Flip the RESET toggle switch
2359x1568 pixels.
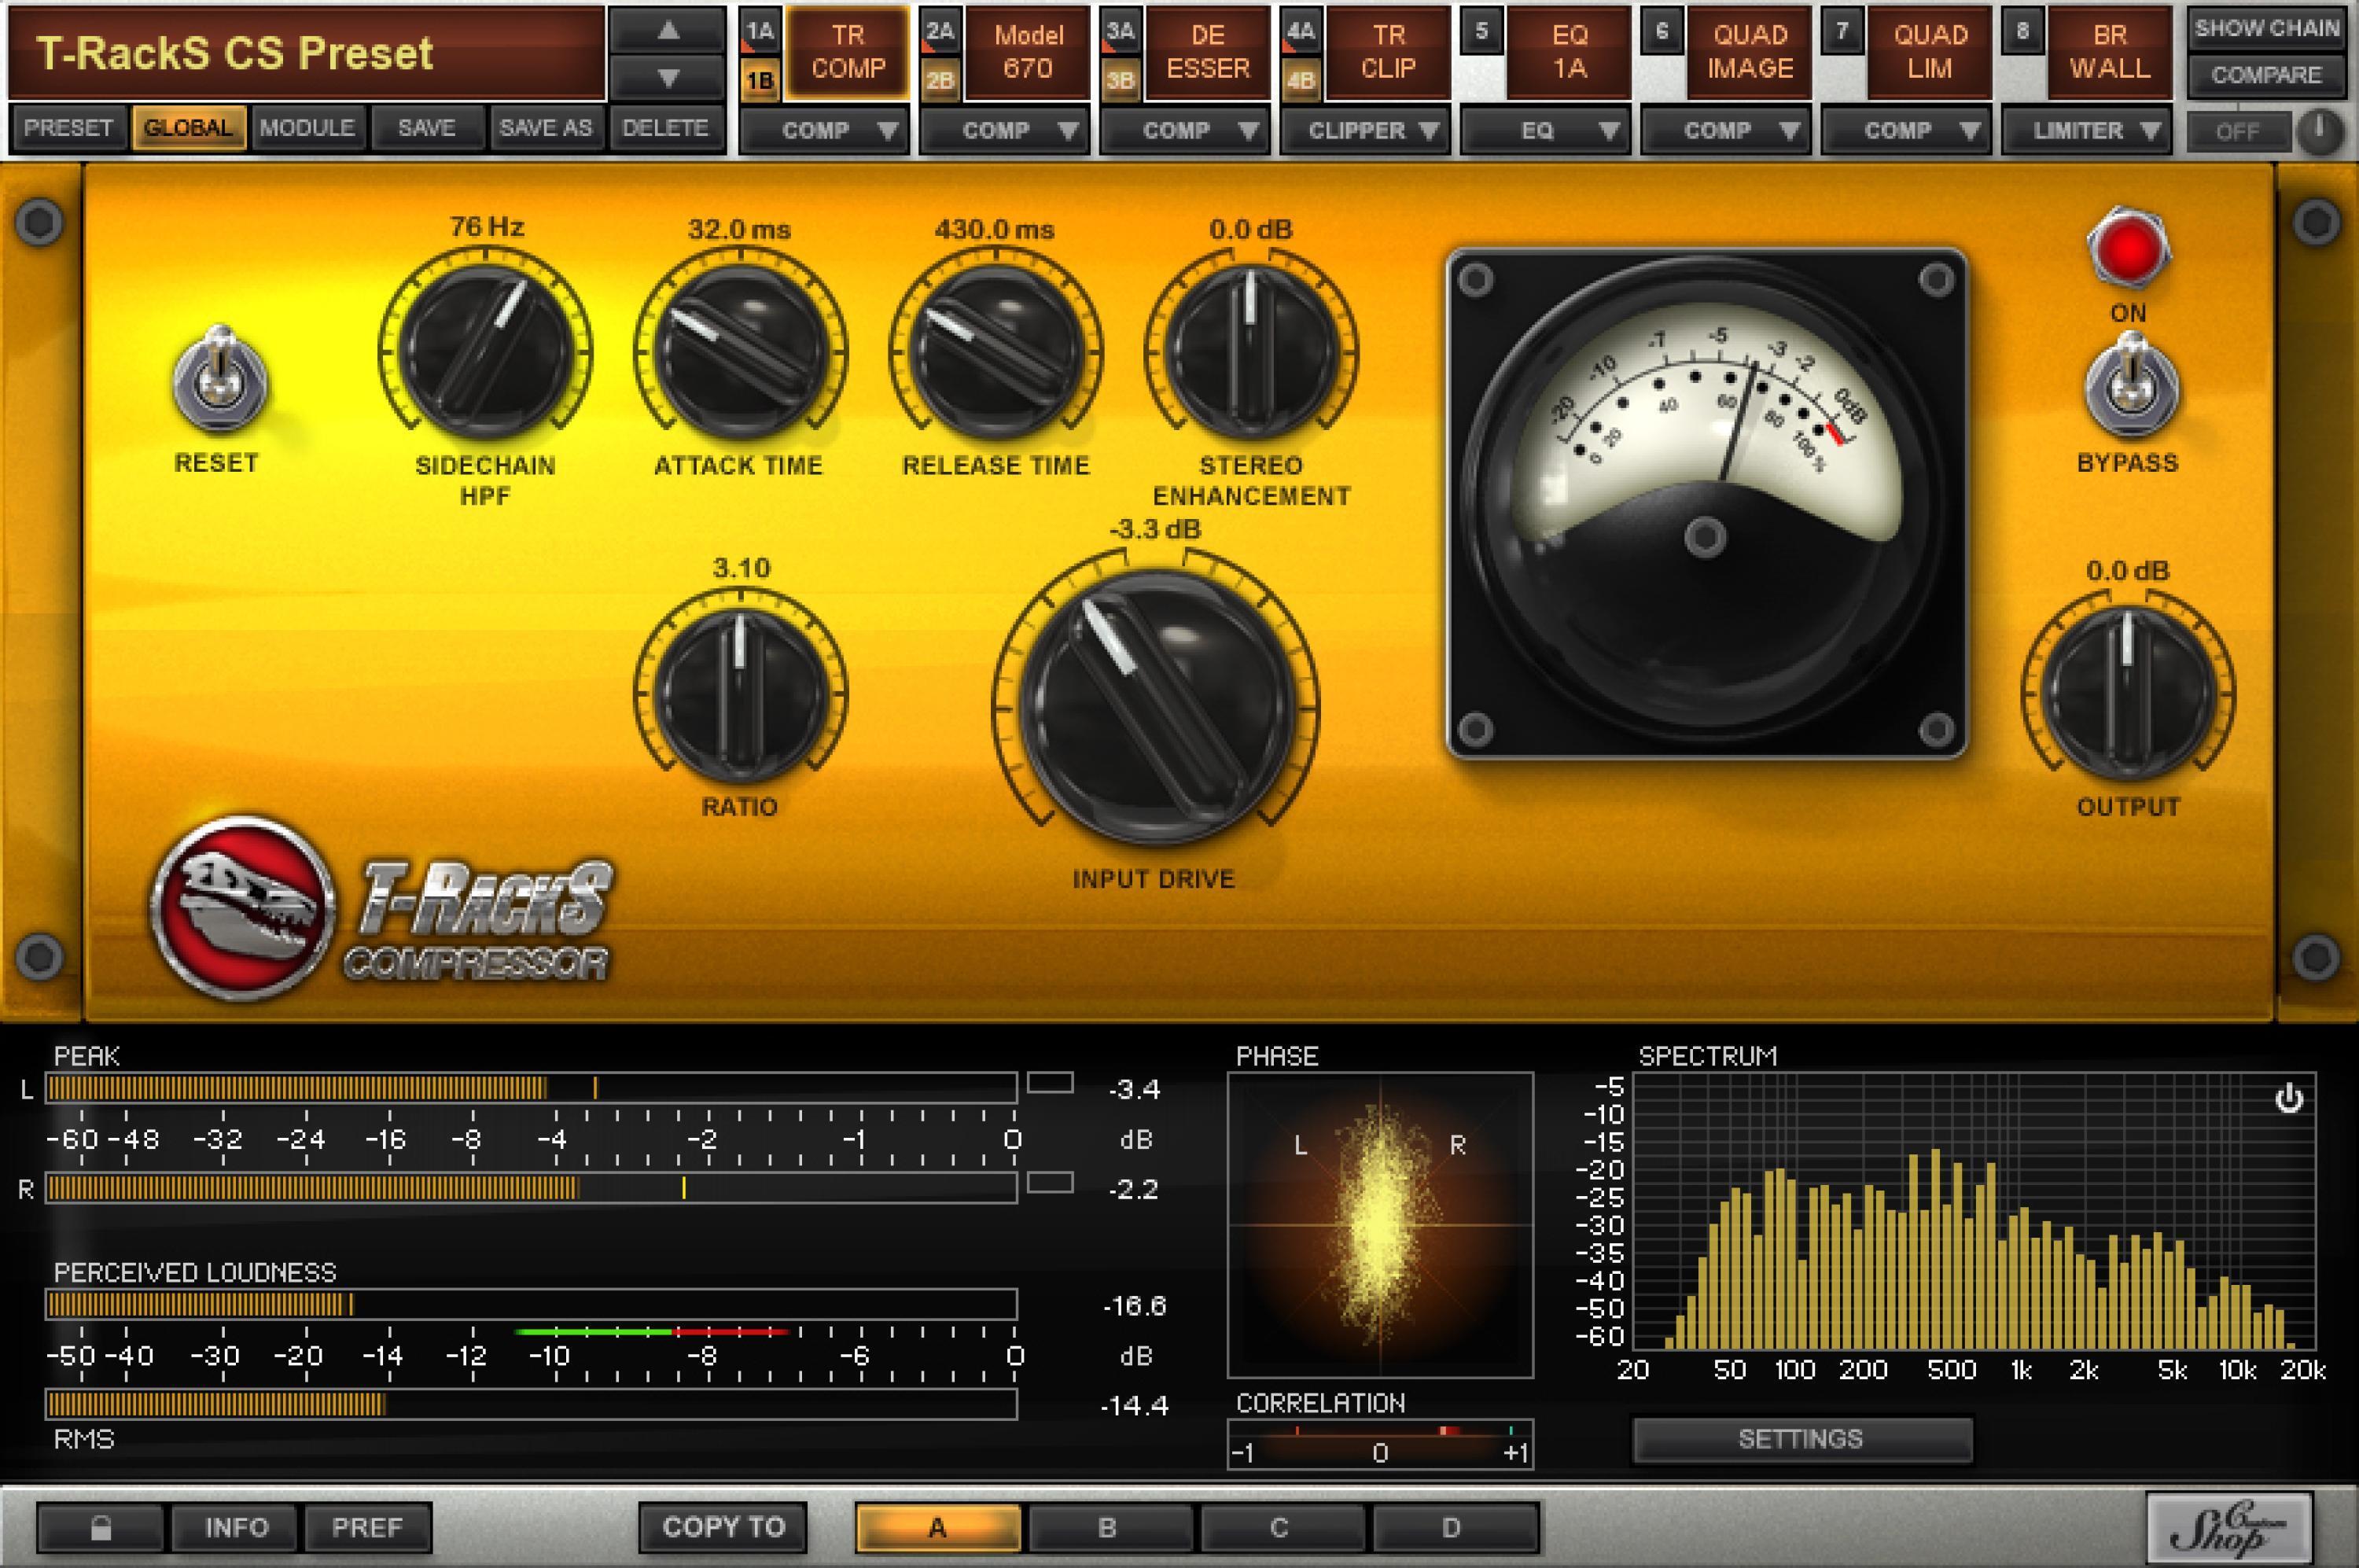point(220,380)
